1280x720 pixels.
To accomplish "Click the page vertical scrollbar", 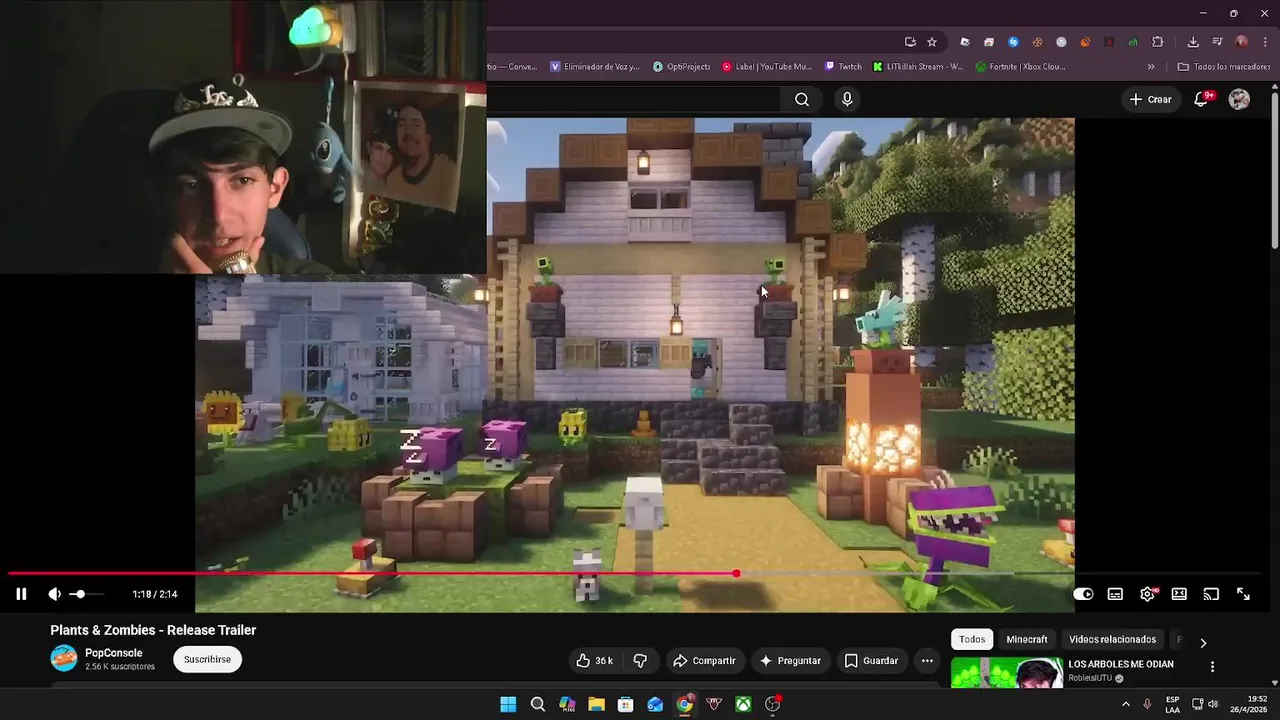I will tap(1274, 170).
